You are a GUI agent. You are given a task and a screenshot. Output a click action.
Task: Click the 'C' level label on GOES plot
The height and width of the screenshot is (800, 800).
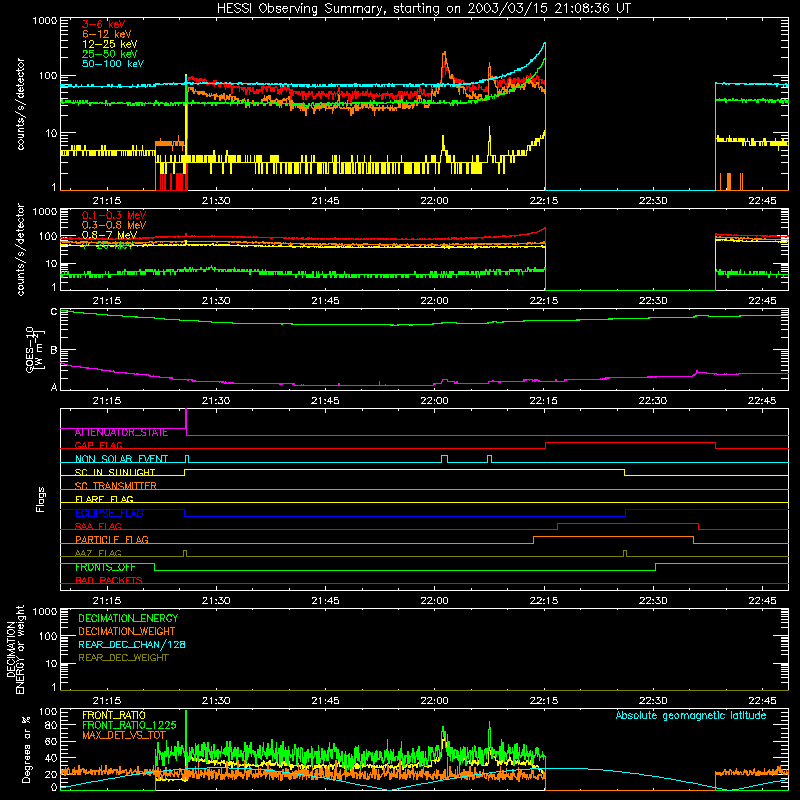(54, 311)
